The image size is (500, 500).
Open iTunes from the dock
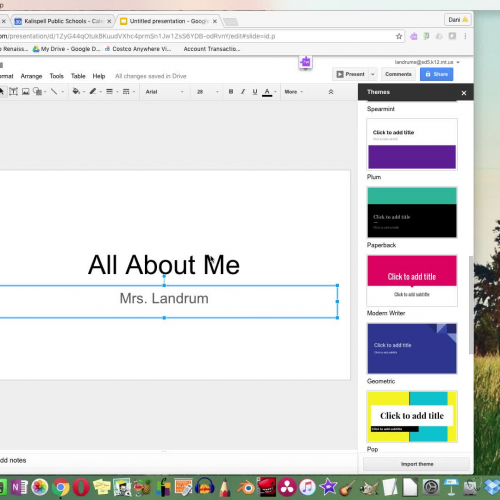point(307,487)
